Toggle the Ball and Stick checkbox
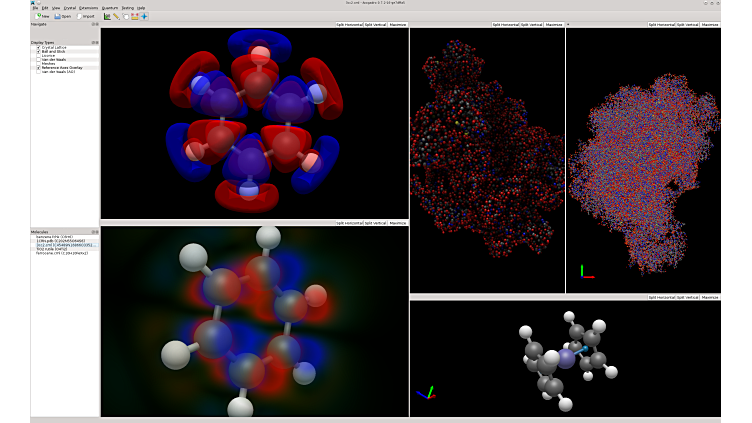The height and width of the screenshot is (423, 752). click(x=39, y=51)
